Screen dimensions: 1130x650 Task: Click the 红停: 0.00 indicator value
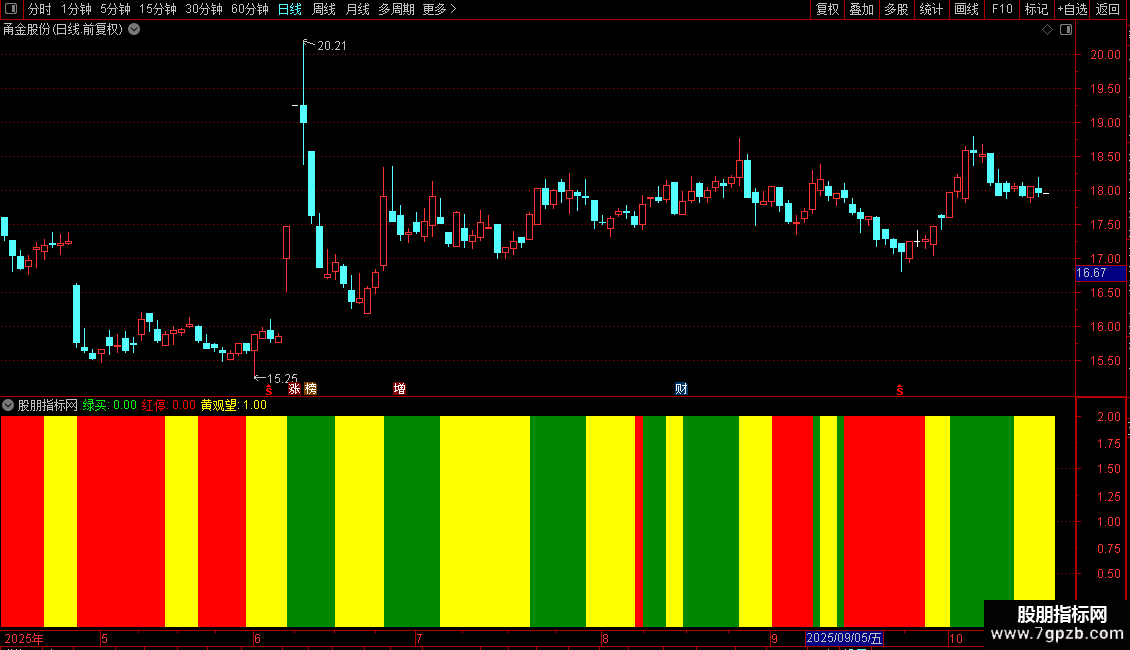coord(169,406)
